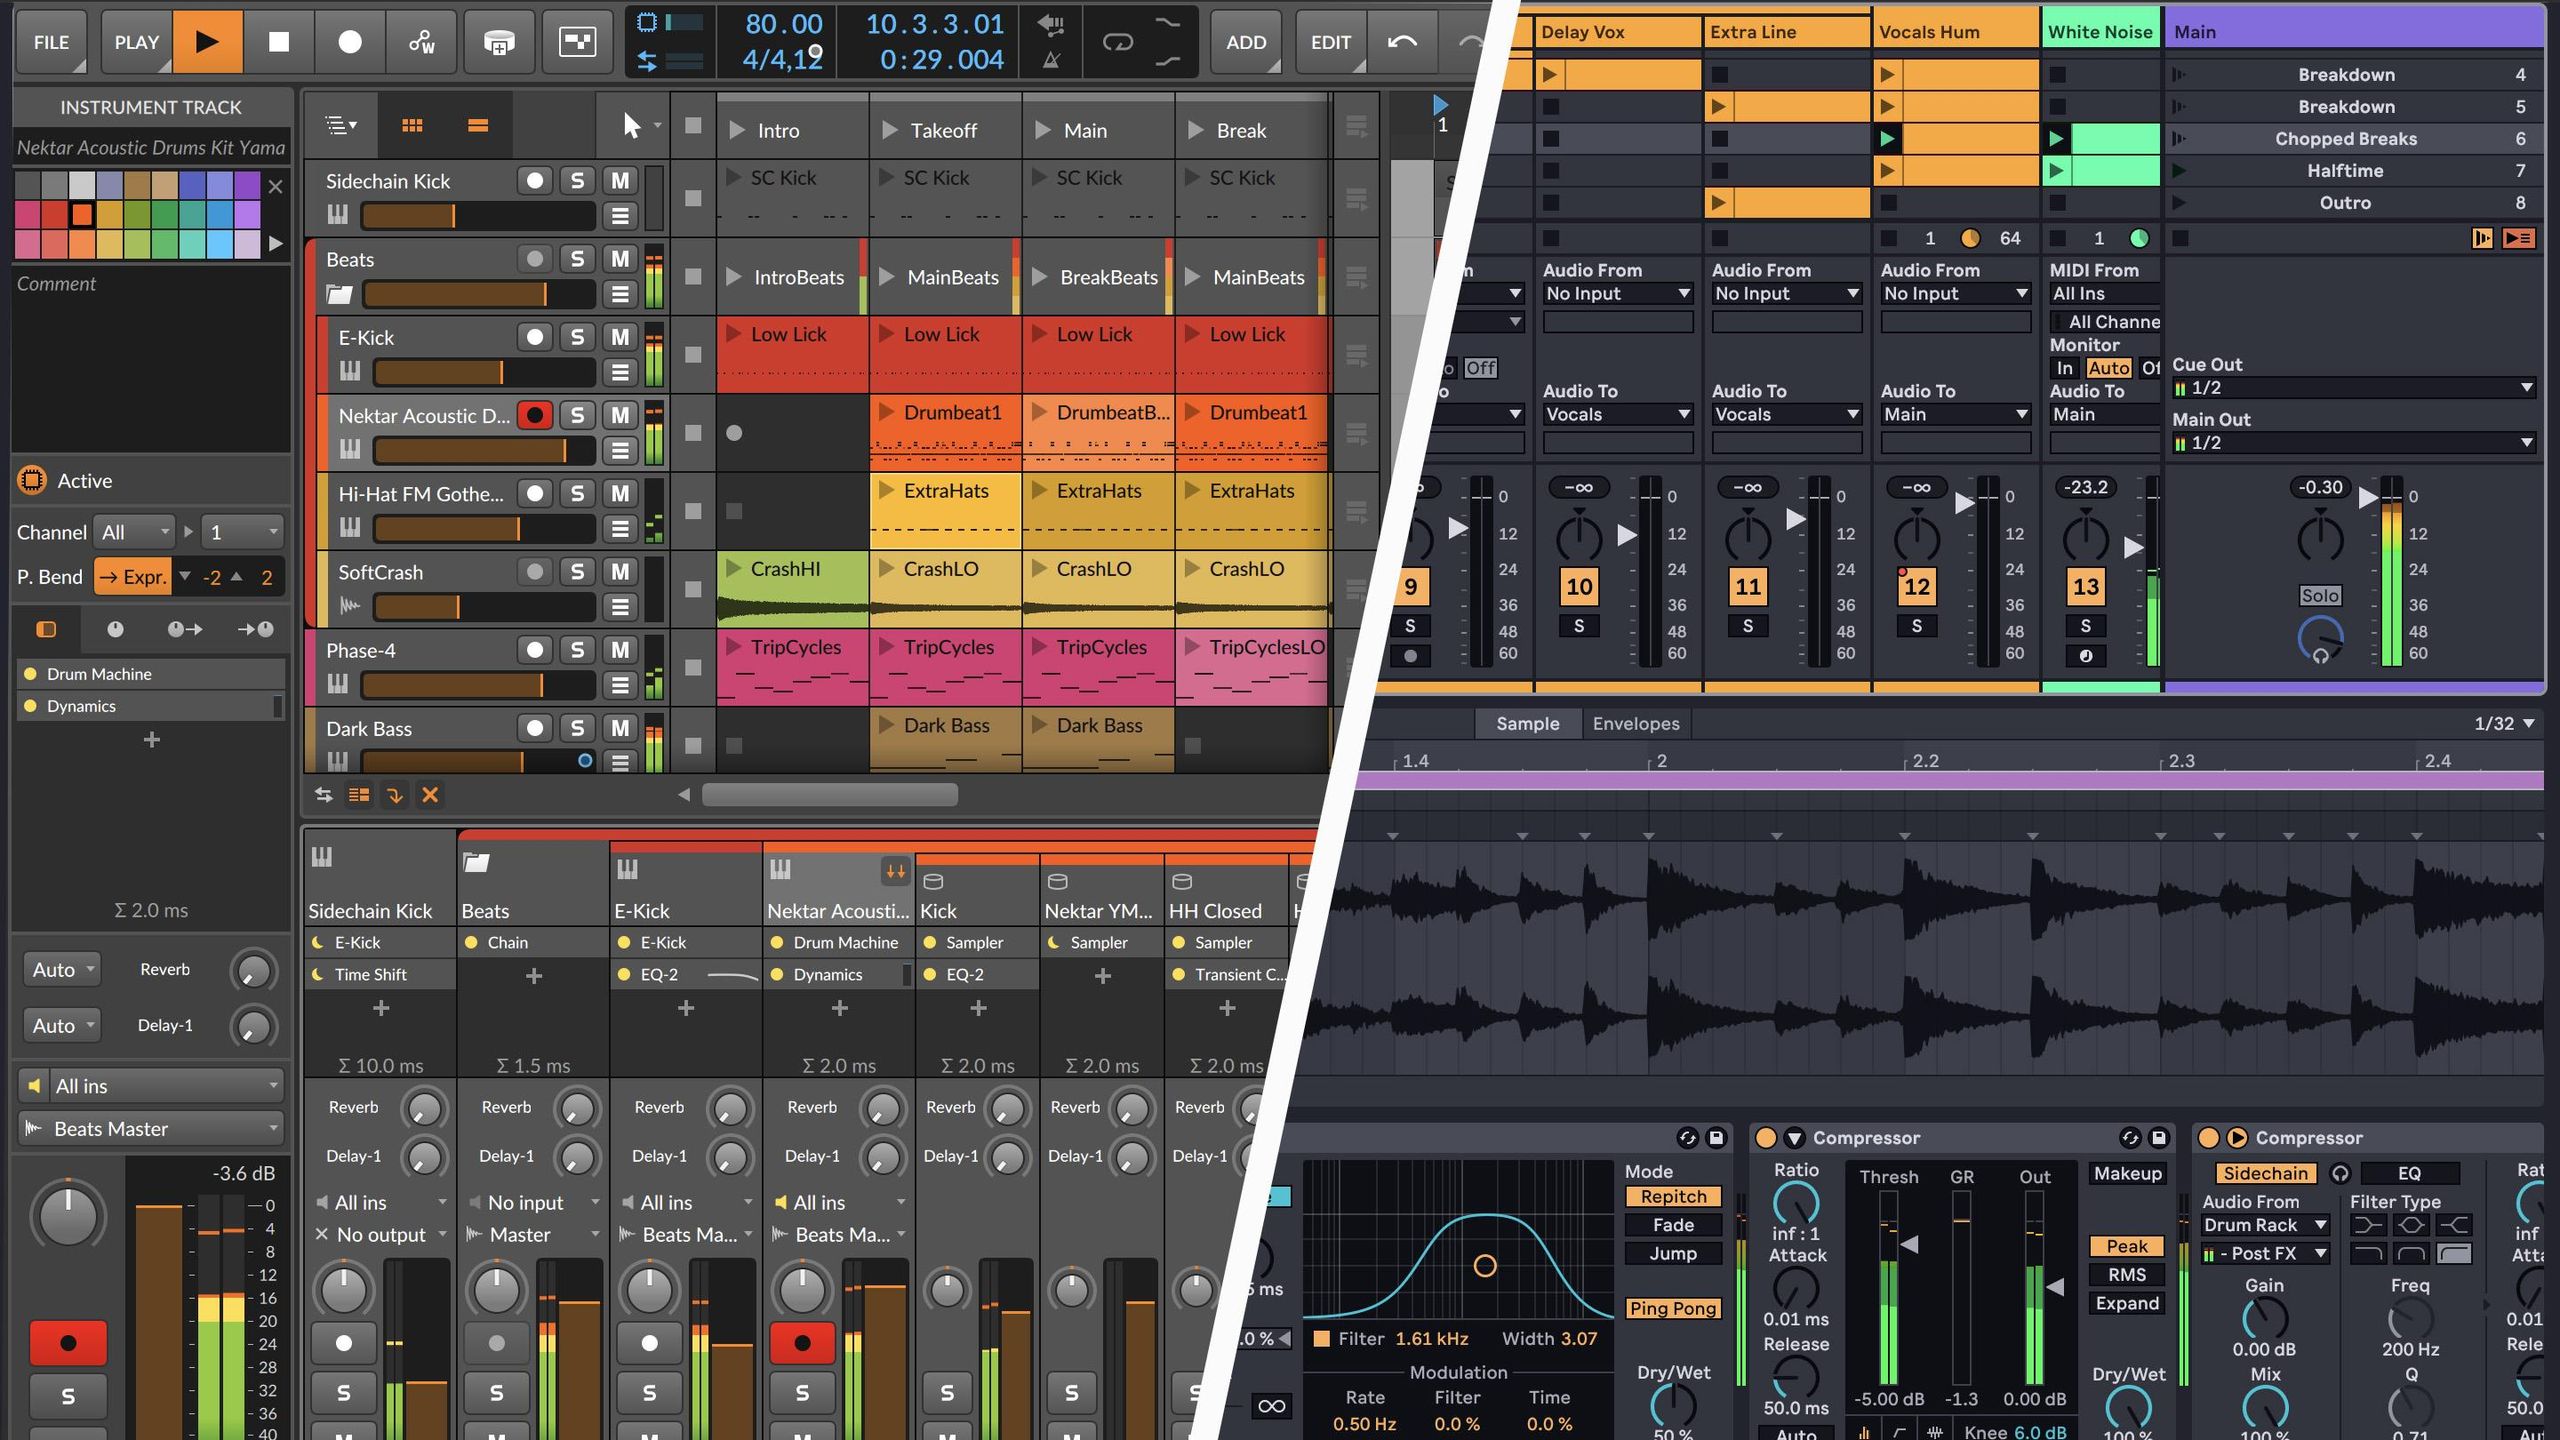This screenshot has height=1440, width=2560.
Task: Click the hot-swap icon next to Sidechain on Compressor
Action: pyautogui.click(x=2340, y=1173)
